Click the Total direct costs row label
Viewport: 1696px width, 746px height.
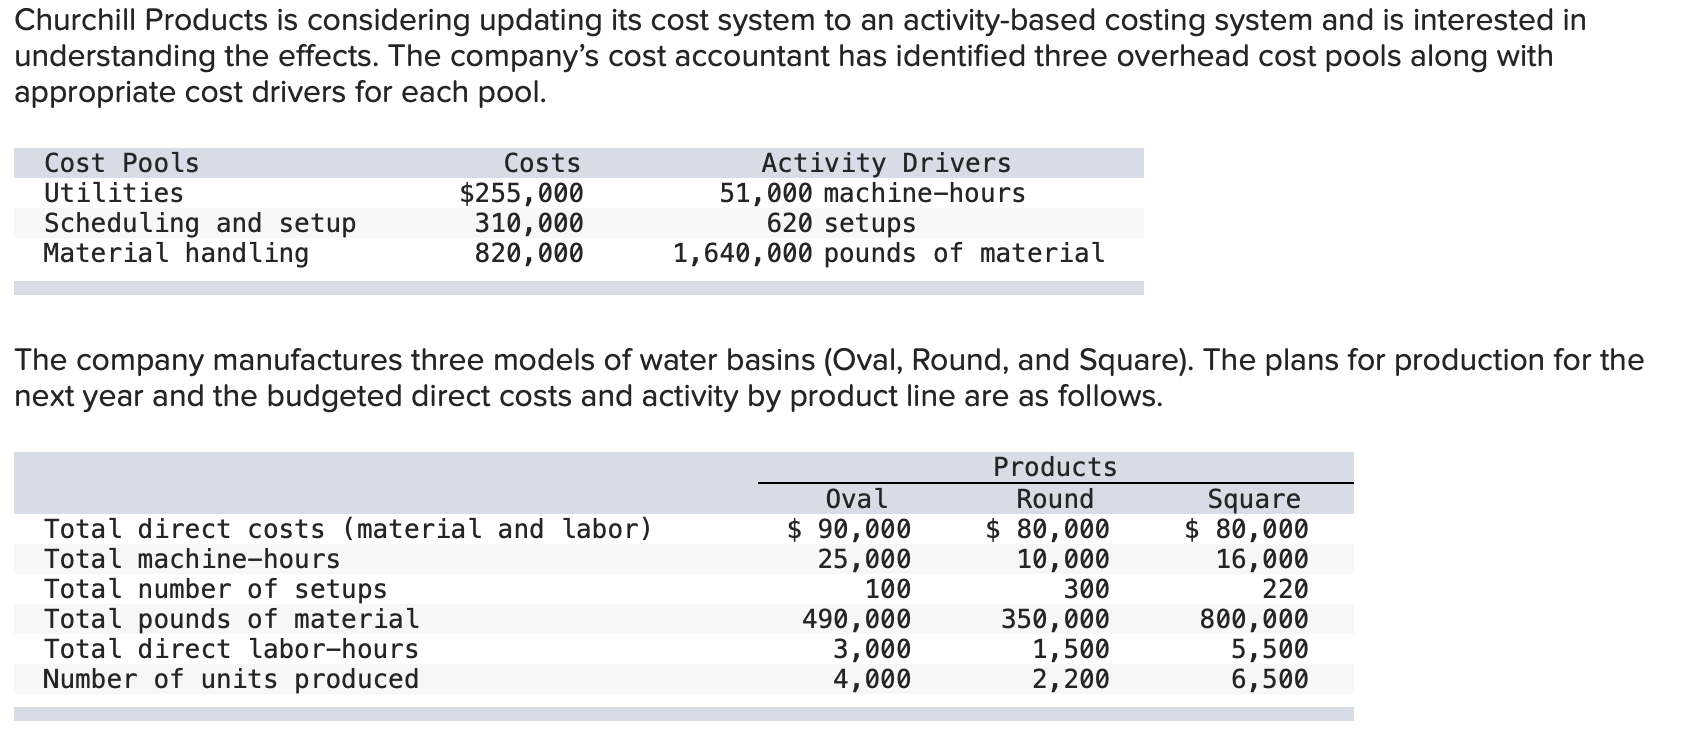(x=348, y=529)
